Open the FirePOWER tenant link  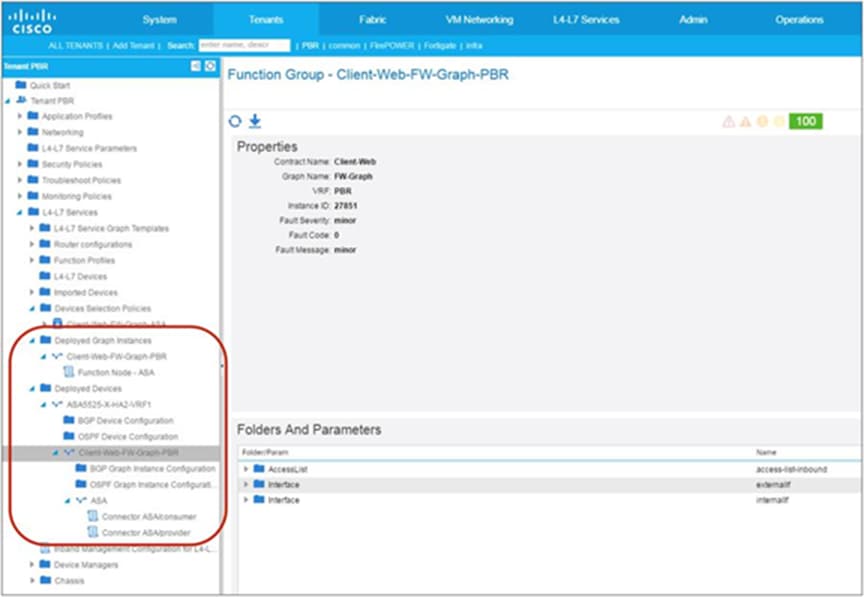coord(392,46)
